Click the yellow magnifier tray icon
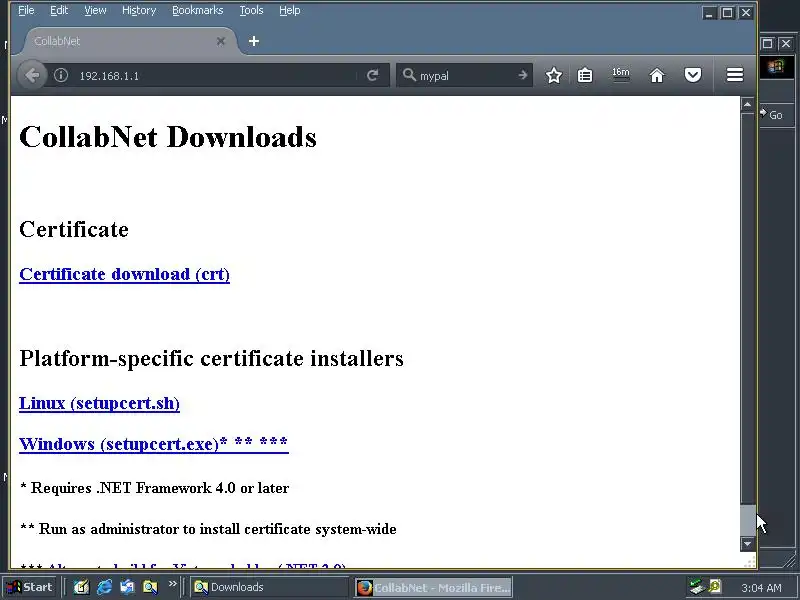Screen dimensions: 800x600 pyautogui.click(x=715, y=587)
